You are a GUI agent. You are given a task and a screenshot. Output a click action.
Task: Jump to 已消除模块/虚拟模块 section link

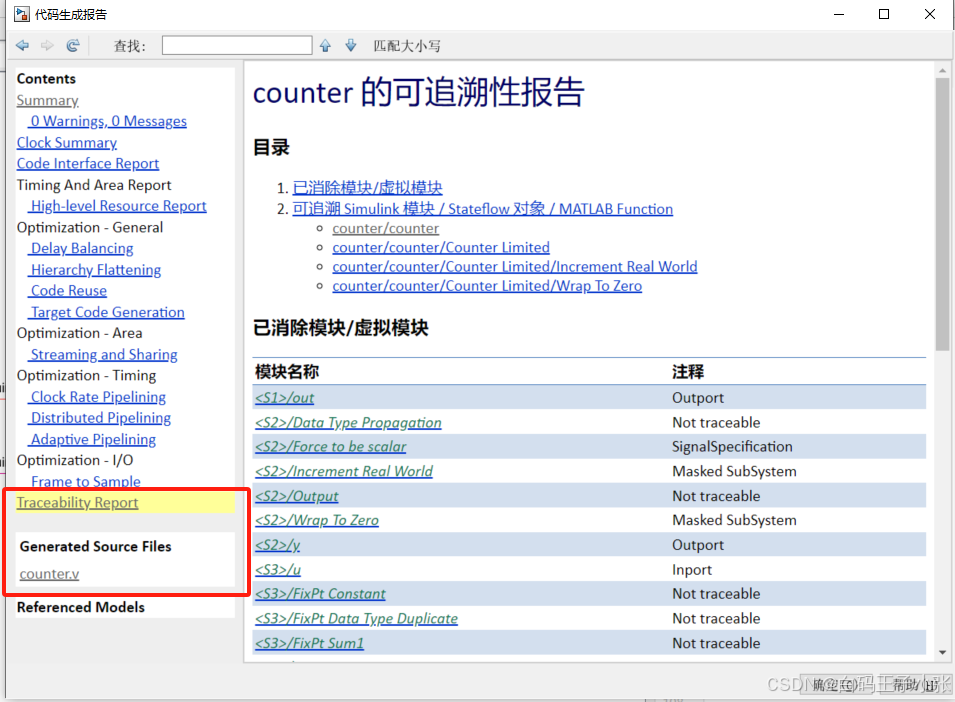pyautogui.click(x=367, y=188)
